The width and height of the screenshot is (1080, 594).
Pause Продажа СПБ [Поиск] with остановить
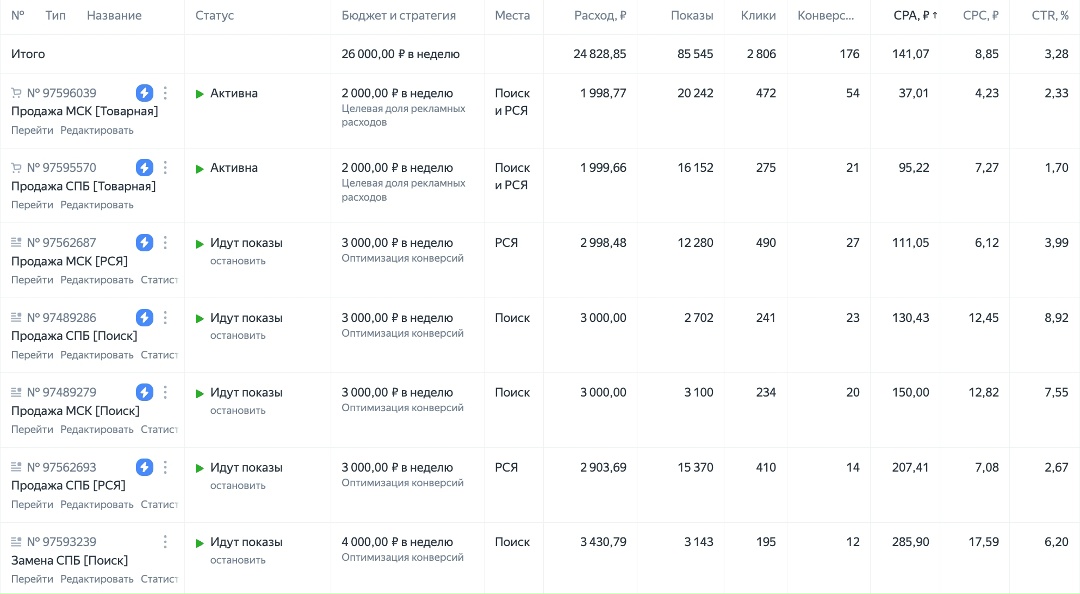click(x=238, y=336)
